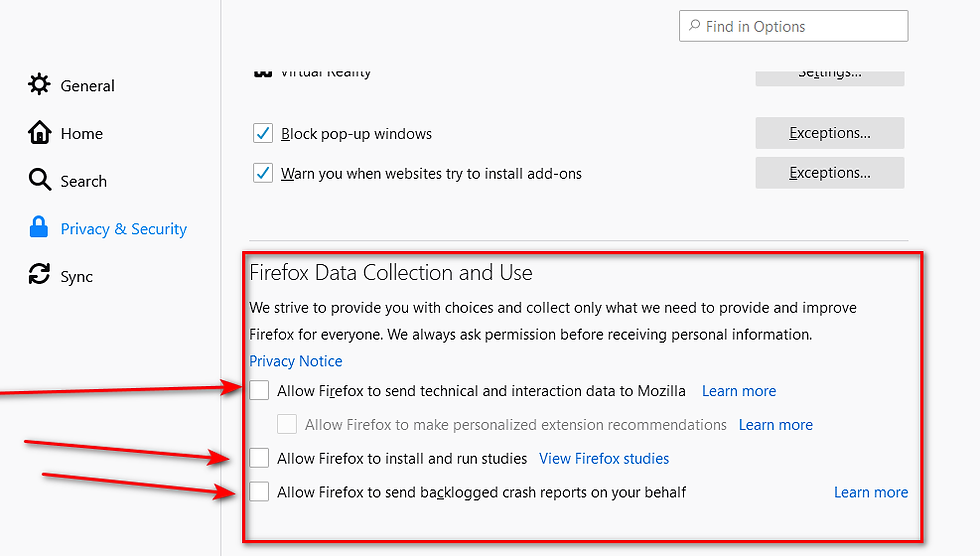Open the Privacy Notice link

click(296, 361)
